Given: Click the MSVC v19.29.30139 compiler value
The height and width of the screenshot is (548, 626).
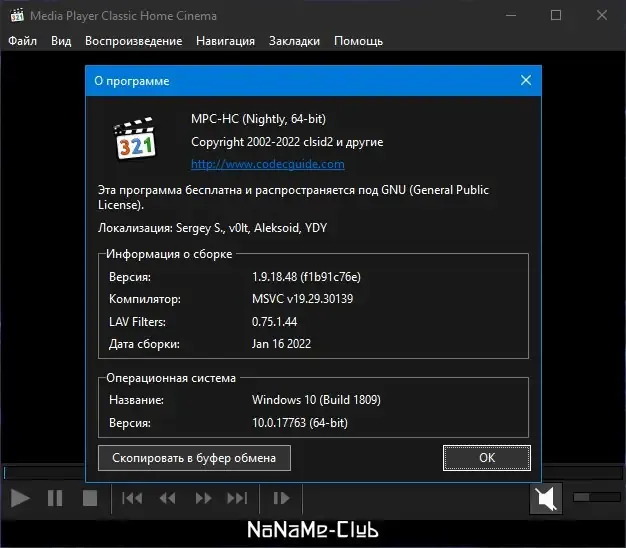Looking at the screenshot, I should click(x=302, y=299).
